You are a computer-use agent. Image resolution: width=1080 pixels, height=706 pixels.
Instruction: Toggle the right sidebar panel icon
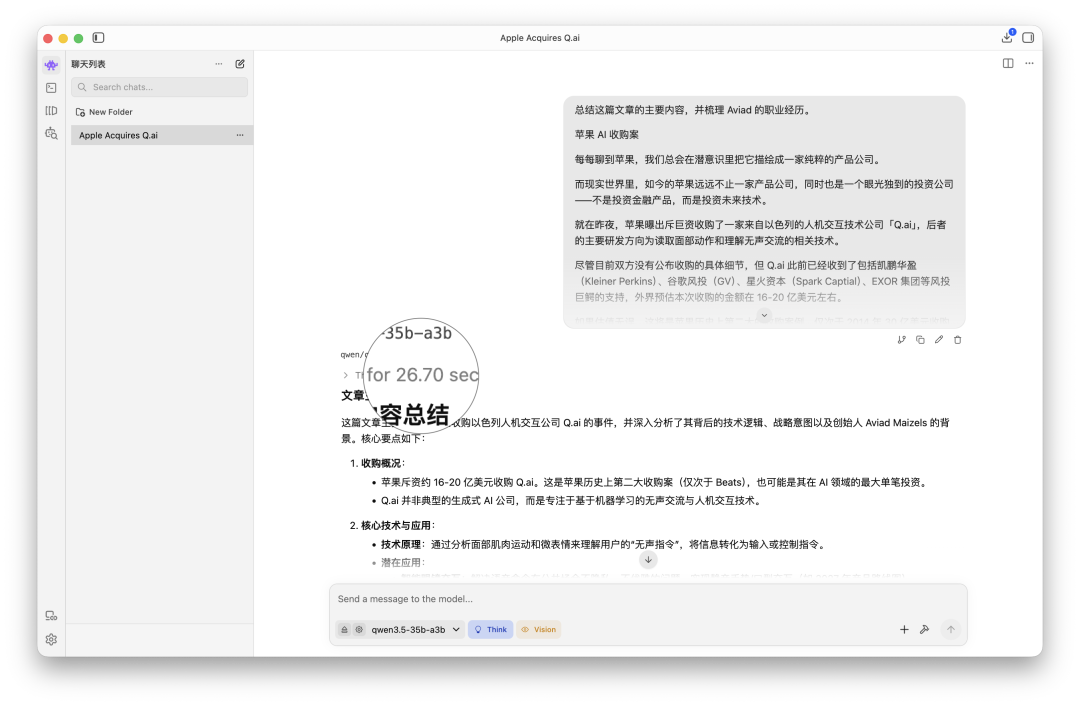coord(1028,38)
